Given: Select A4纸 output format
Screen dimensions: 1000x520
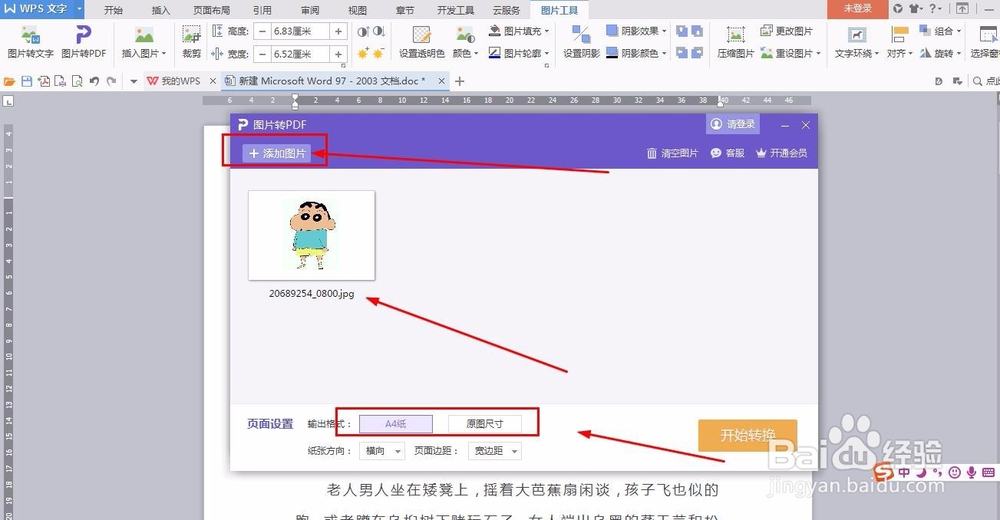Looking at the screenshot, I should pos(396,424).
